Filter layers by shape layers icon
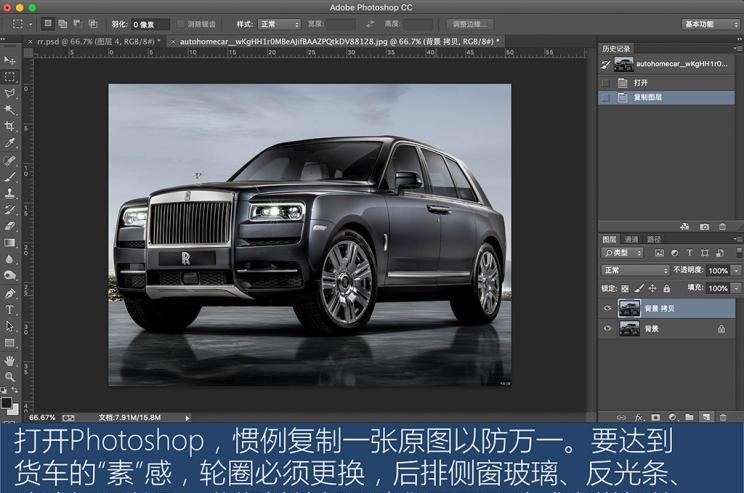744x493 pixels. [x=705, y=253]
